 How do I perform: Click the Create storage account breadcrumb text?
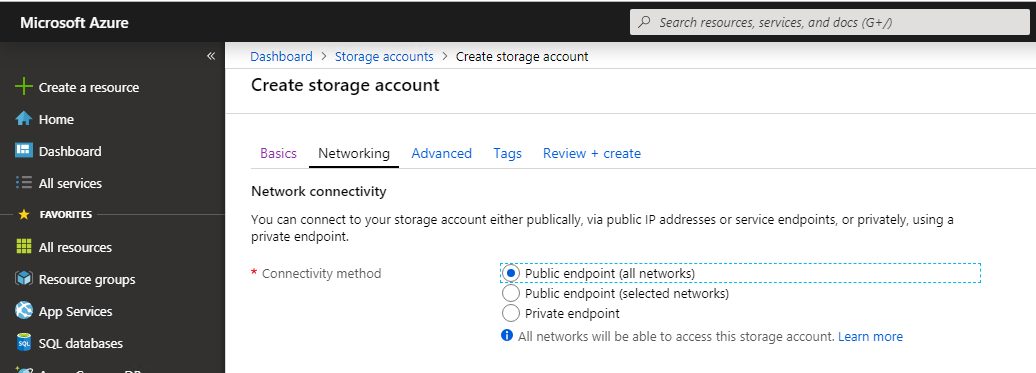(522, 56)
